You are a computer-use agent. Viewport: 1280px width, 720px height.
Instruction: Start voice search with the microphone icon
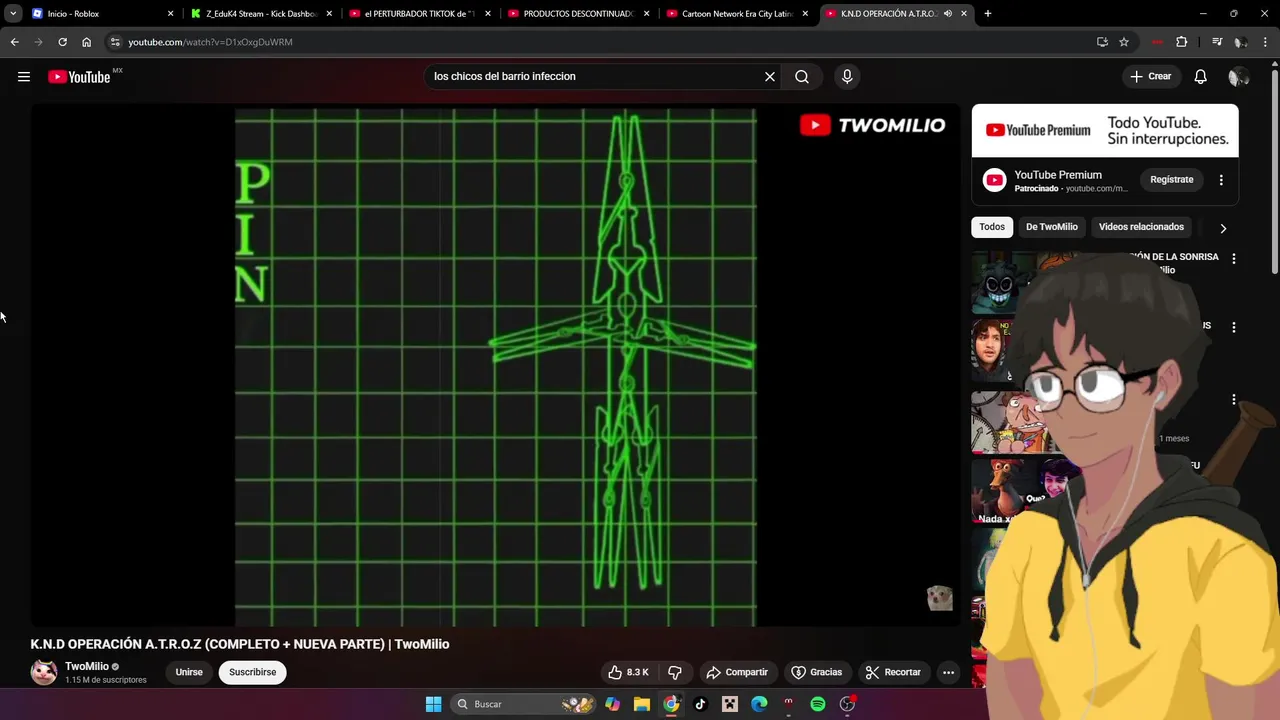[x=847, y=77]
